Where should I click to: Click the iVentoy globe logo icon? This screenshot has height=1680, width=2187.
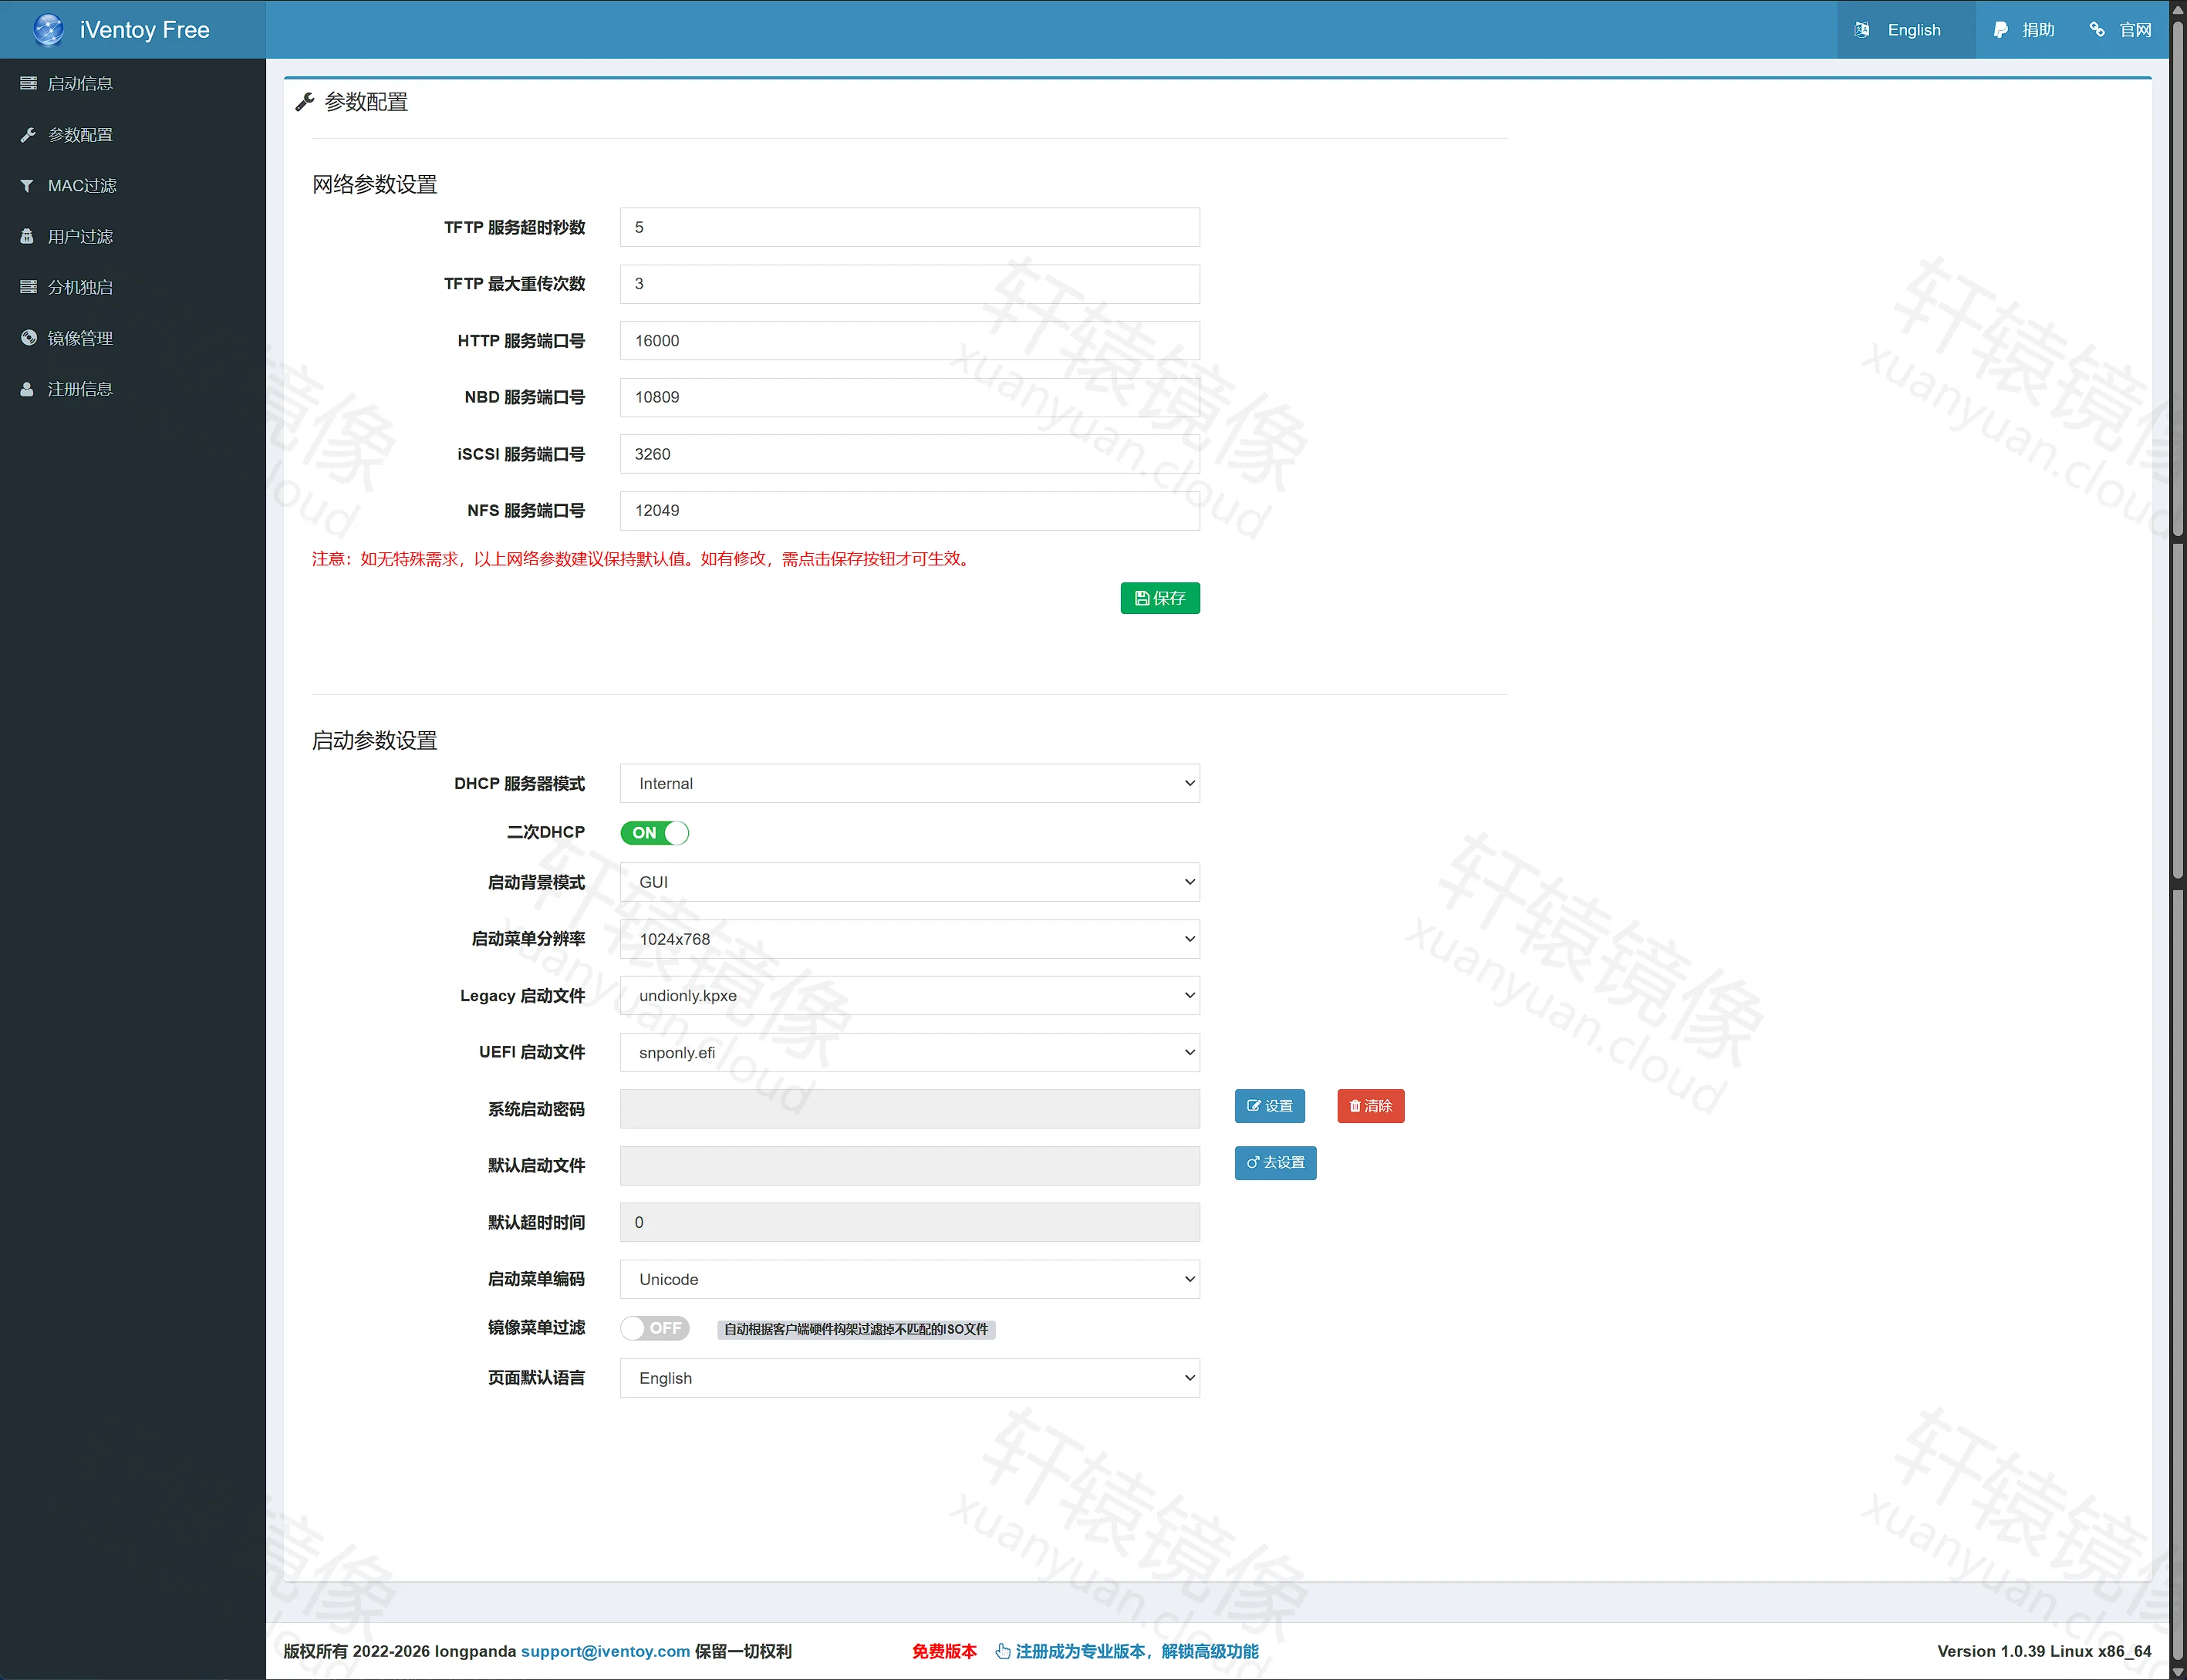pyautogui.click(x=48, y=30)
